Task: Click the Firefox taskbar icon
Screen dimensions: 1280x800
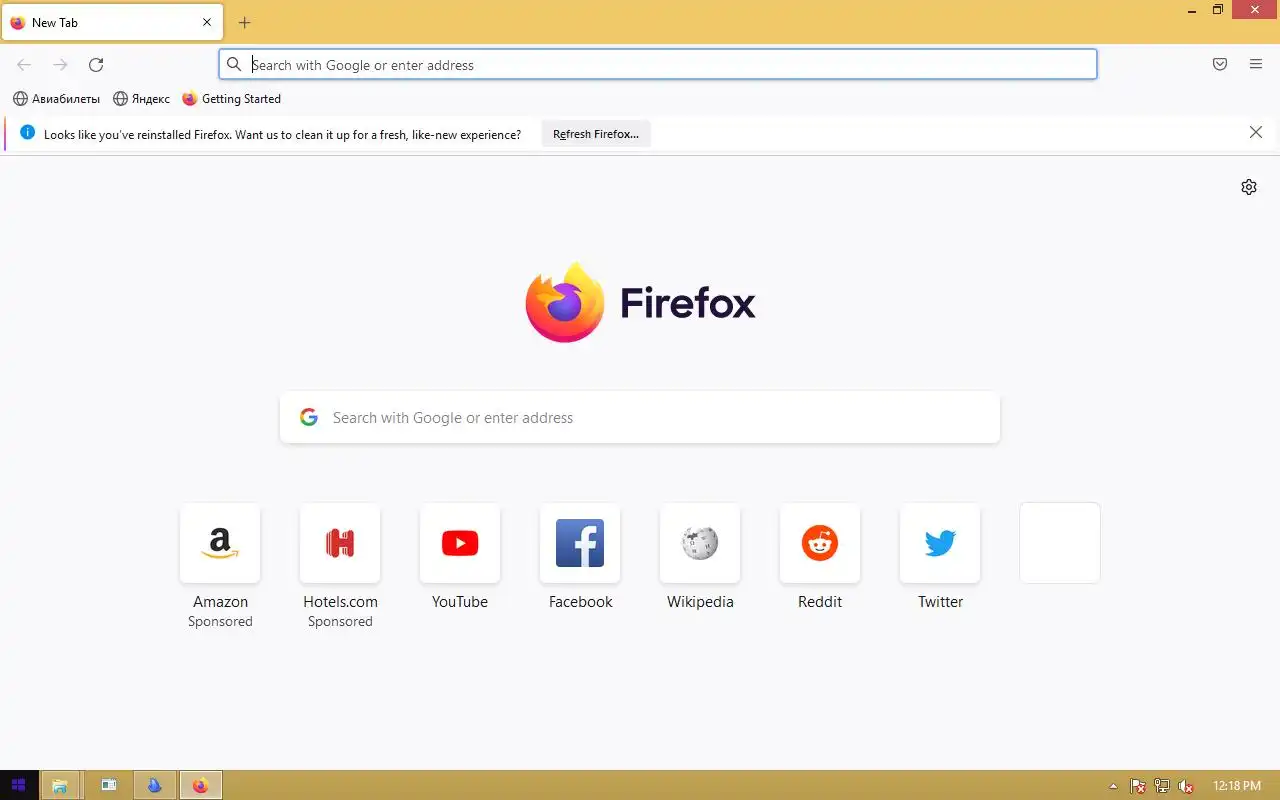Action: [x=200, y=785]
